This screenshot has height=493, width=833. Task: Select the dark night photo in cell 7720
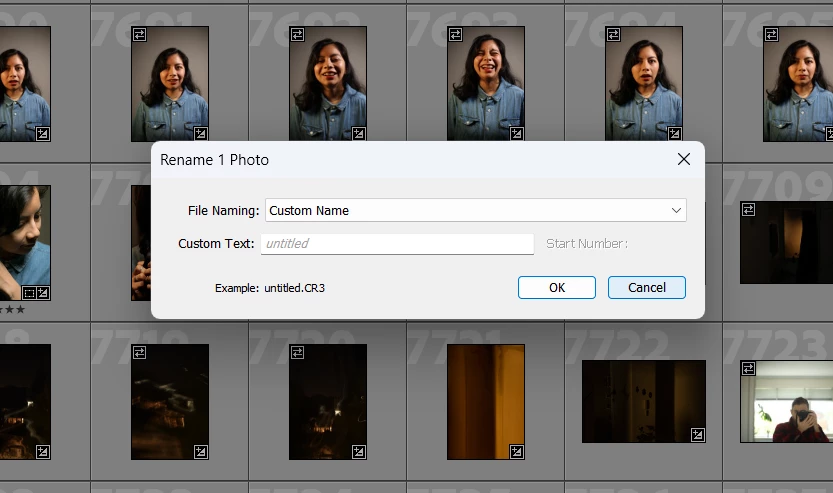coord(328,402)
